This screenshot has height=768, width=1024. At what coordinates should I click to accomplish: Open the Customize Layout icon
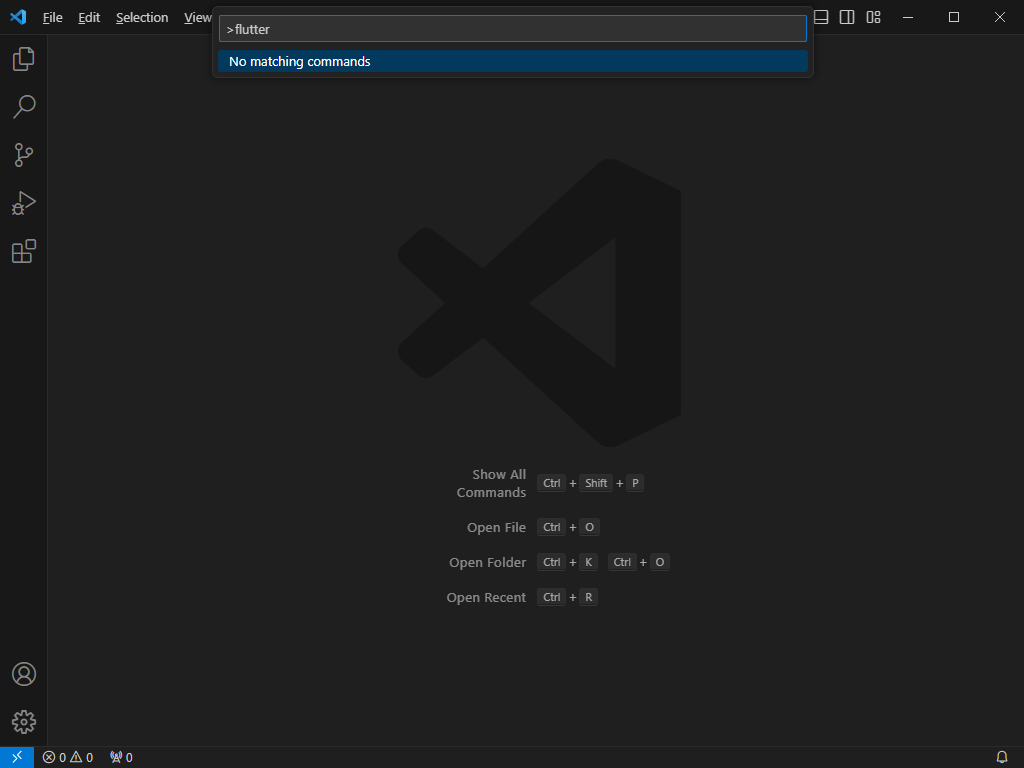(873, 17)
